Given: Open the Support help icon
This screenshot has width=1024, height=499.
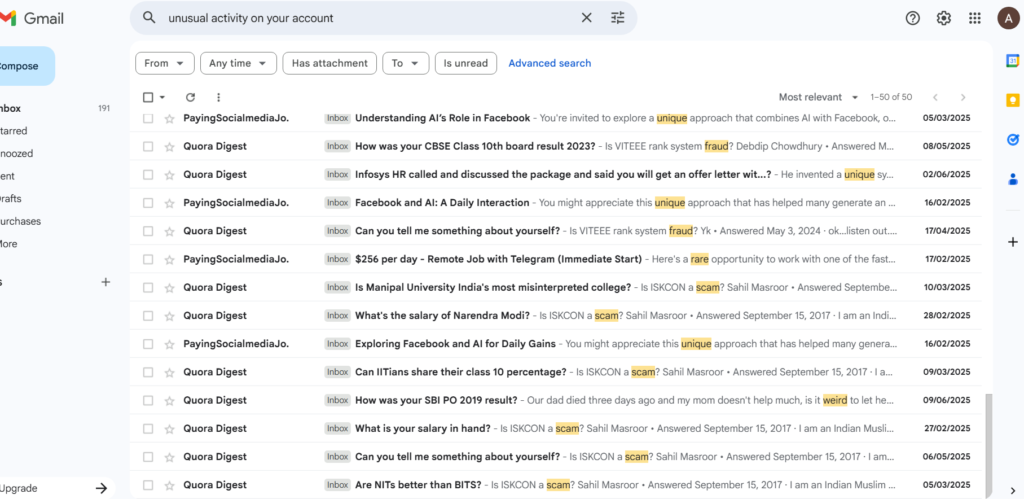Looking at the screenshot, I should 912,18.
